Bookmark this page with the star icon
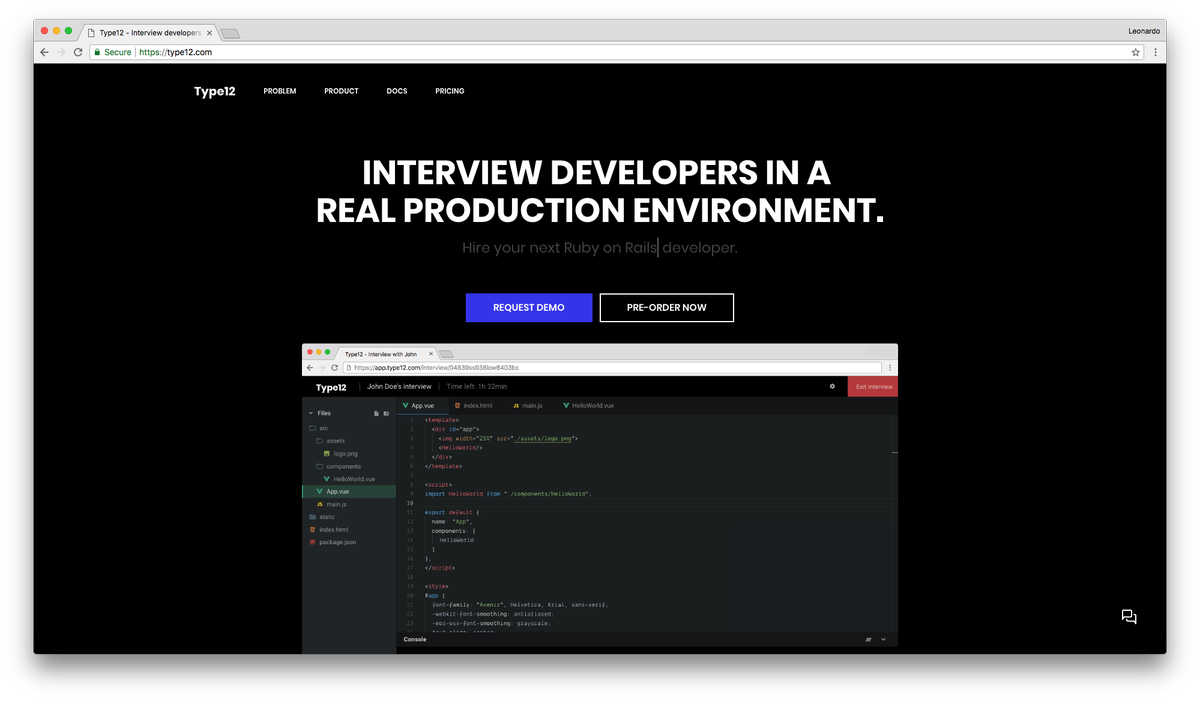Image resolution: width=1200 pixels, height=702 pixels. tap(1136, 52)
